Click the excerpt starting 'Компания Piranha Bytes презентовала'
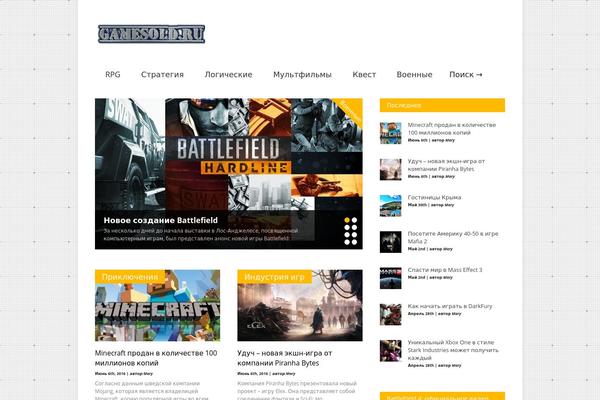Viewport: 600px width, 400px height. [x=297, y=391]
